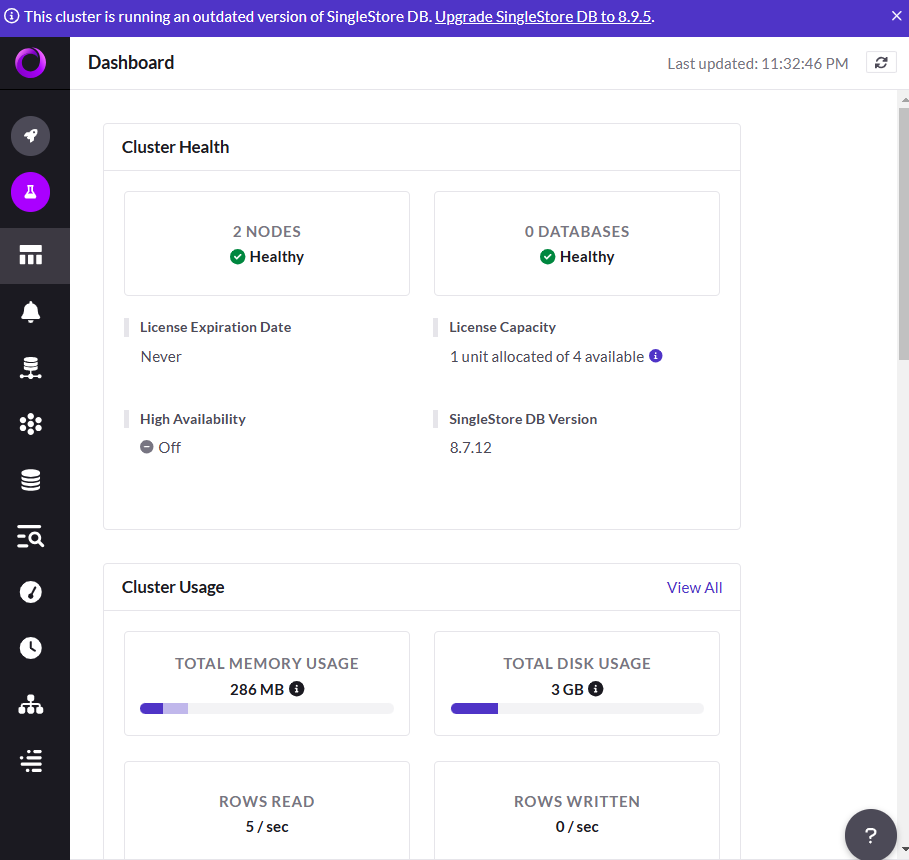Open the server hosts sidebar icon

point(31,368)
